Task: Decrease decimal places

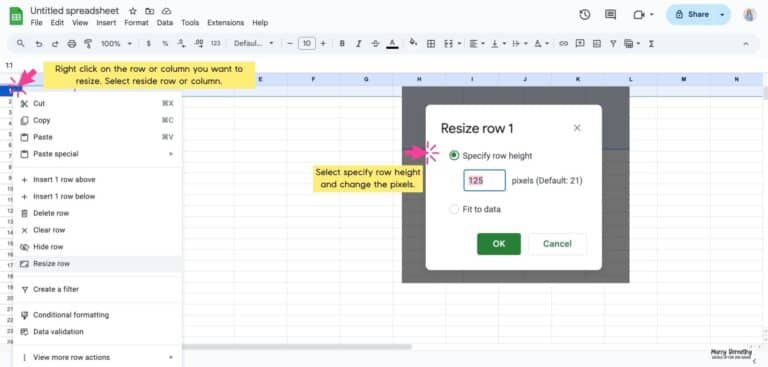Action: [182, 44]
